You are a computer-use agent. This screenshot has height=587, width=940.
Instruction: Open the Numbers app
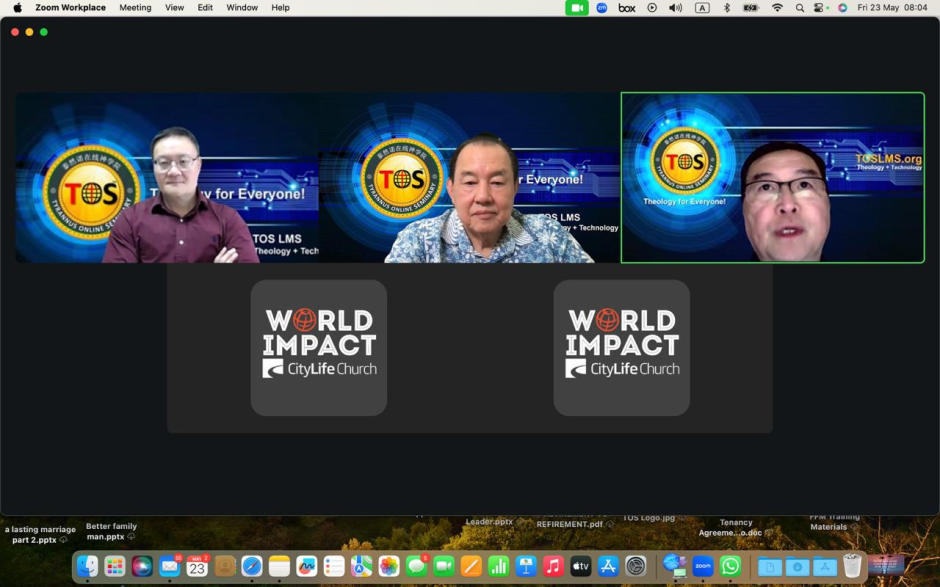tap(498, 566)
